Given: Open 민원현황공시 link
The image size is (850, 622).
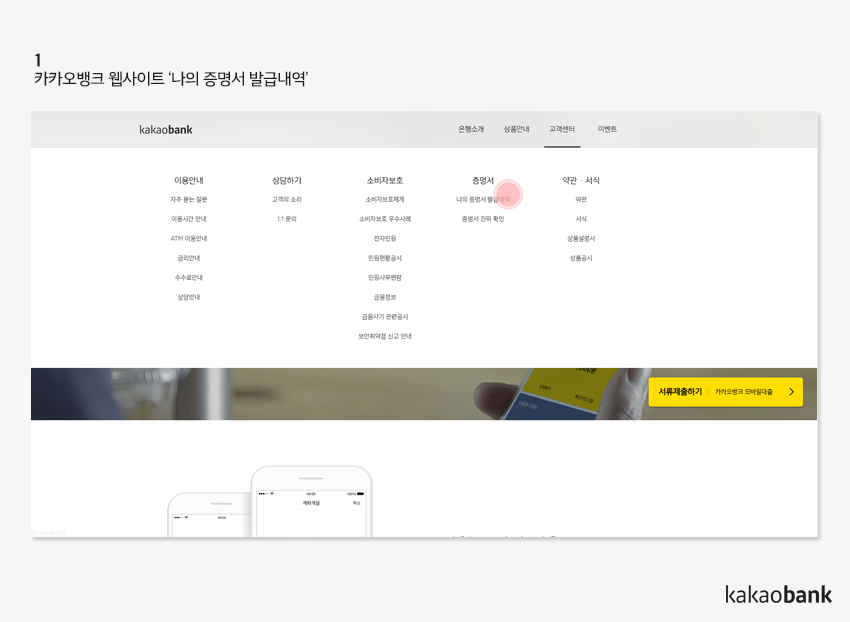Looking at the screenshot, I should (385, 258).
